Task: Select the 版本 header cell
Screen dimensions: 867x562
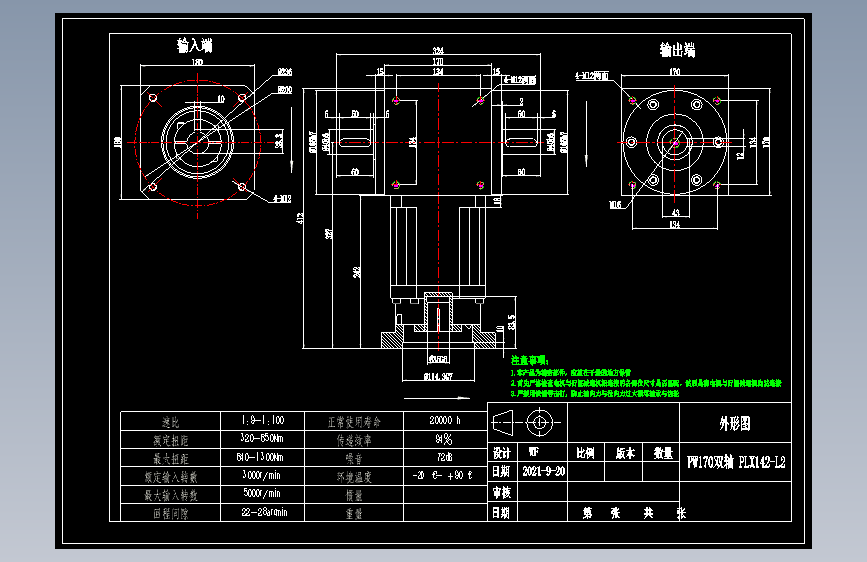Action: [625, 453]
